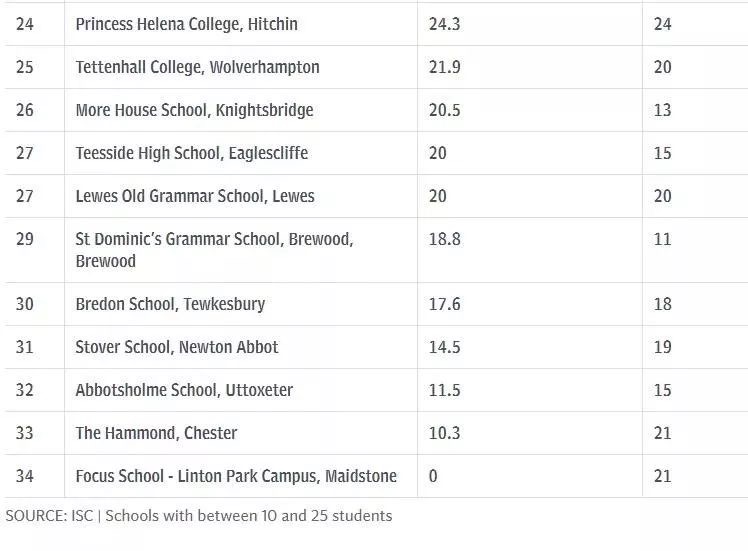The width and height of the screenshot is (748, 551).
Task: Select Abbotsholme School, Uttoxeter text
Action: (184, 390)
